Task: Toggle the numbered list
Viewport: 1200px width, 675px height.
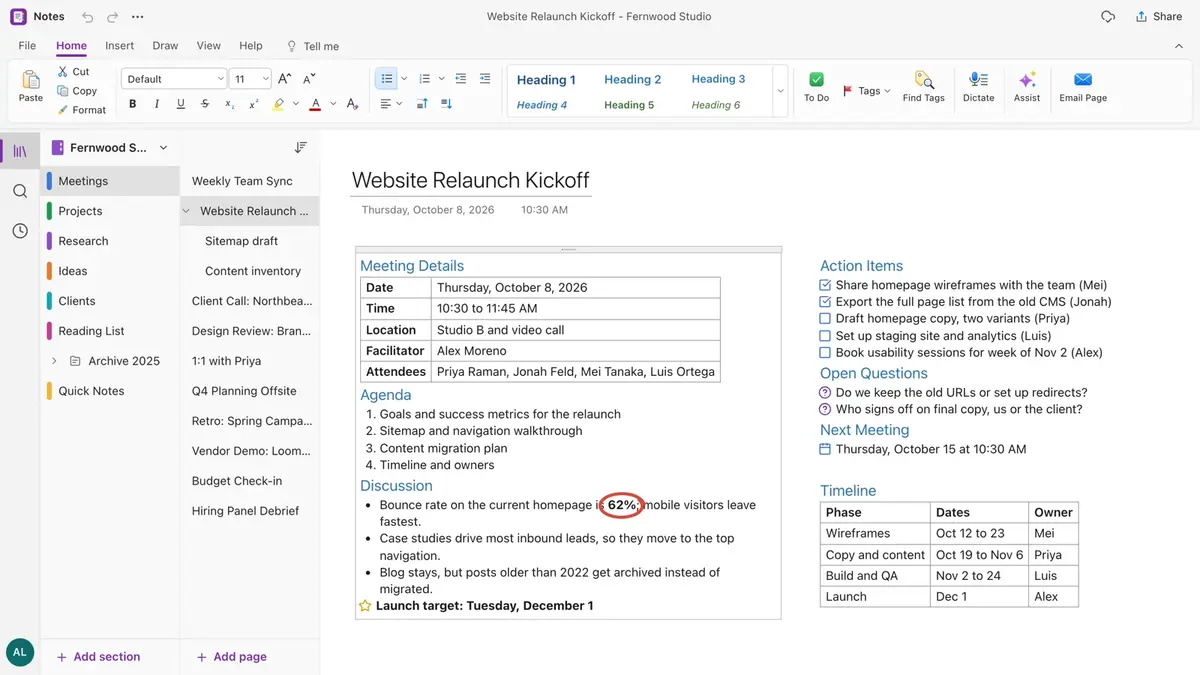Action: (x=425, y=79)
